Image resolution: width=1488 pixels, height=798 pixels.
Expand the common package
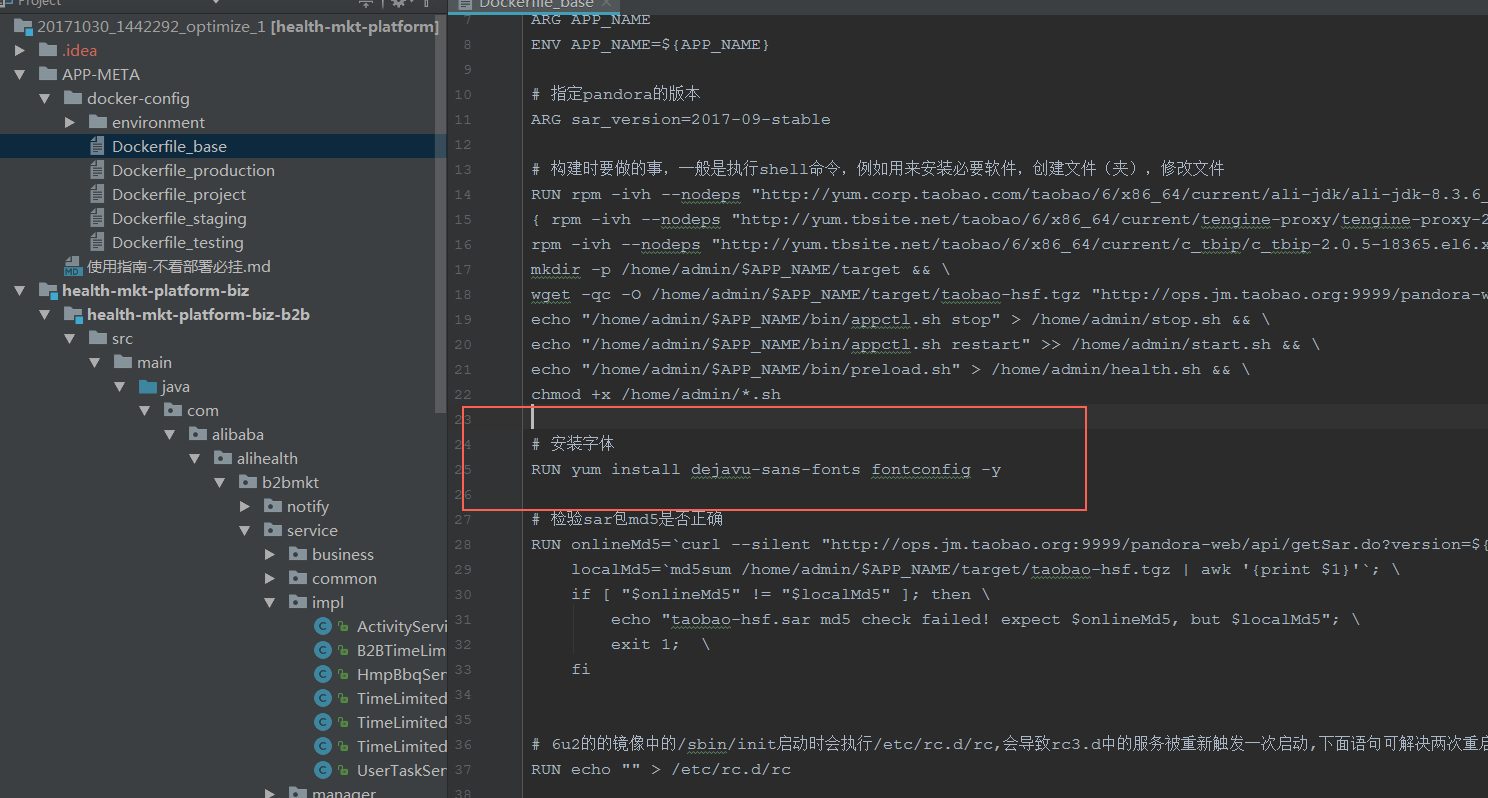(270, 578)
